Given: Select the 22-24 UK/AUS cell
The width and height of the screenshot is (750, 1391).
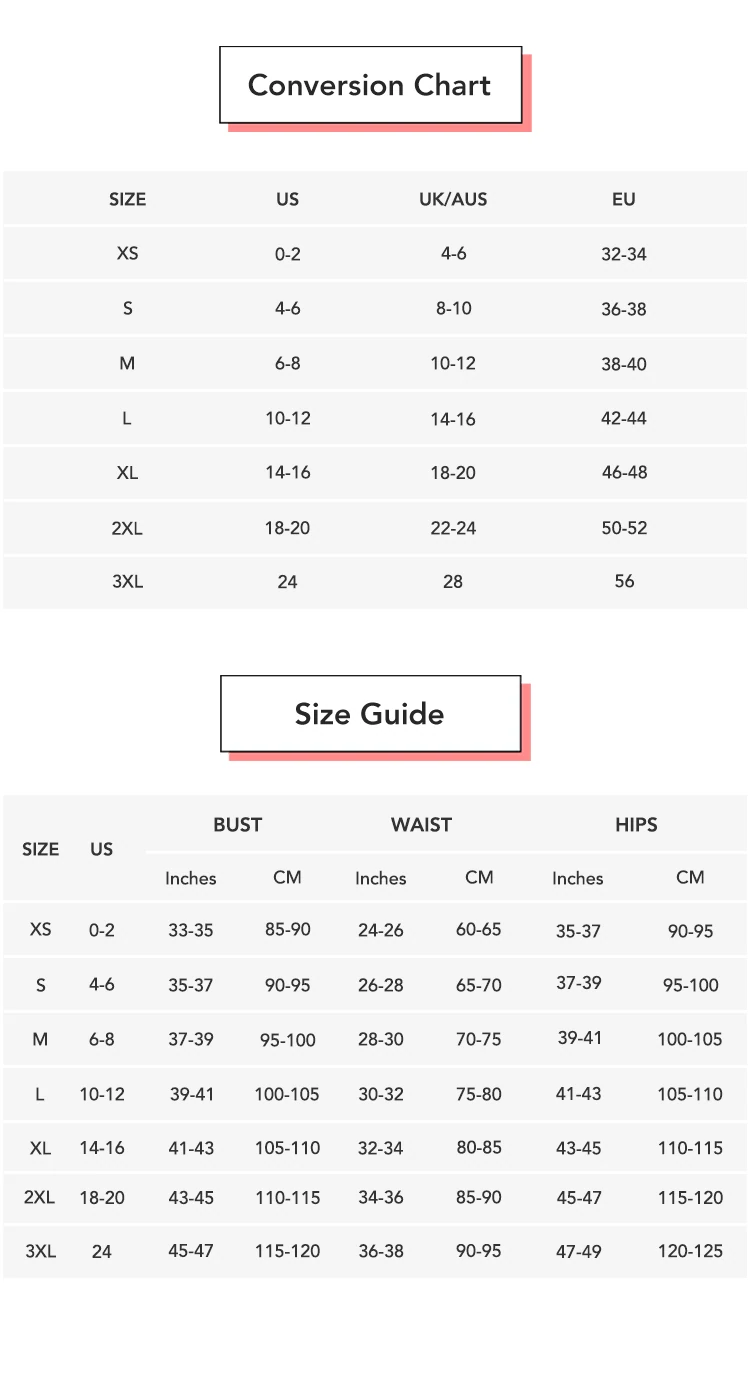Looking at the screenshot, I should click(x=453, y=527).
